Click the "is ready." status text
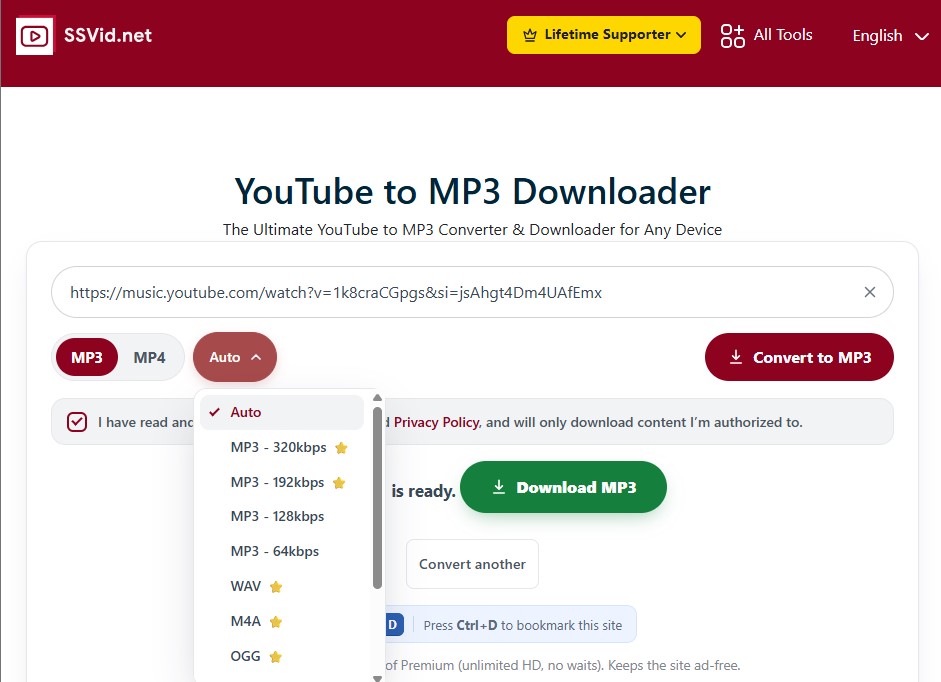 pos(423,491)
